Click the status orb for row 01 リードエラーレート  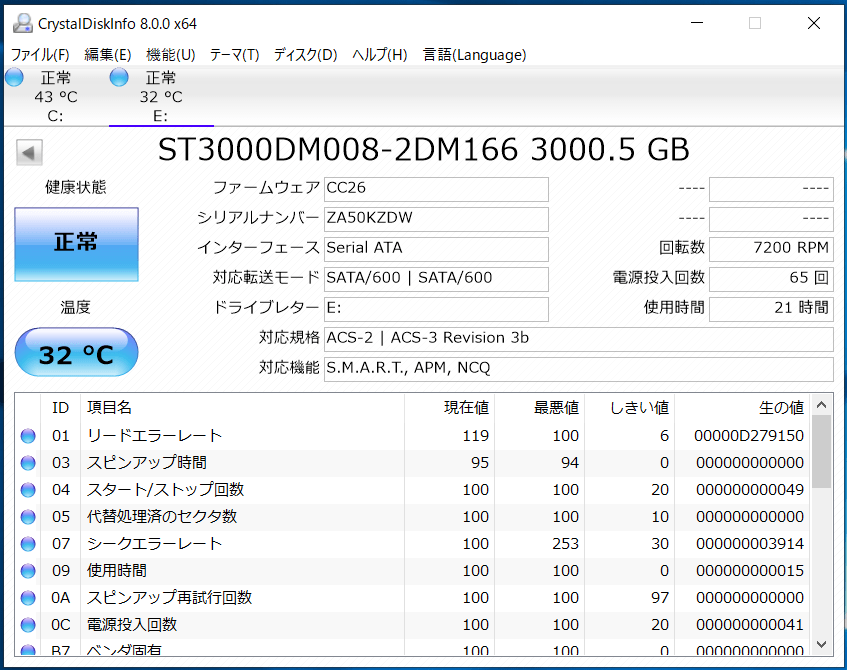(28, 436)
